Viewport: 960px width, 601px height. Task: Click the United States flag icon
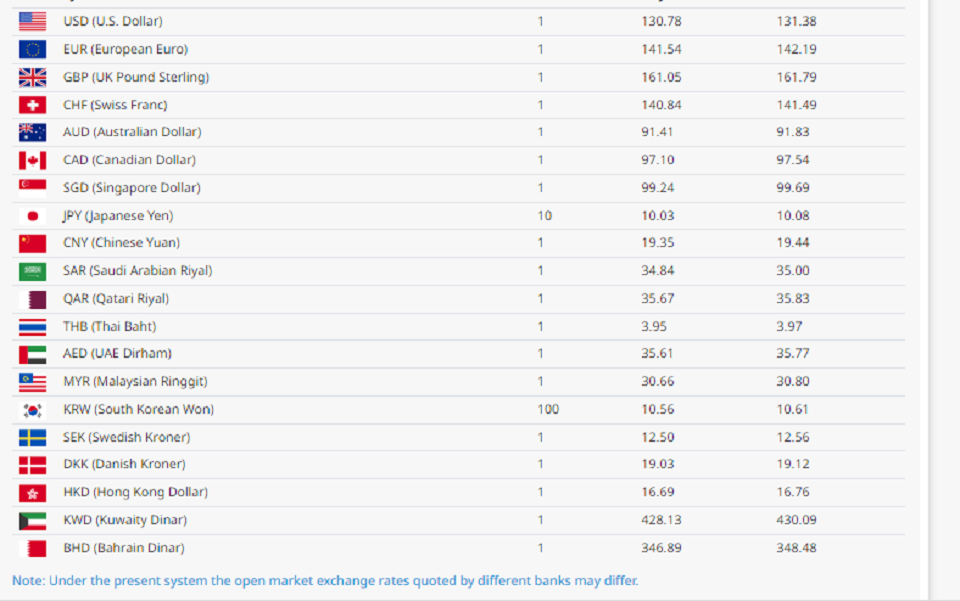(32, 21)
